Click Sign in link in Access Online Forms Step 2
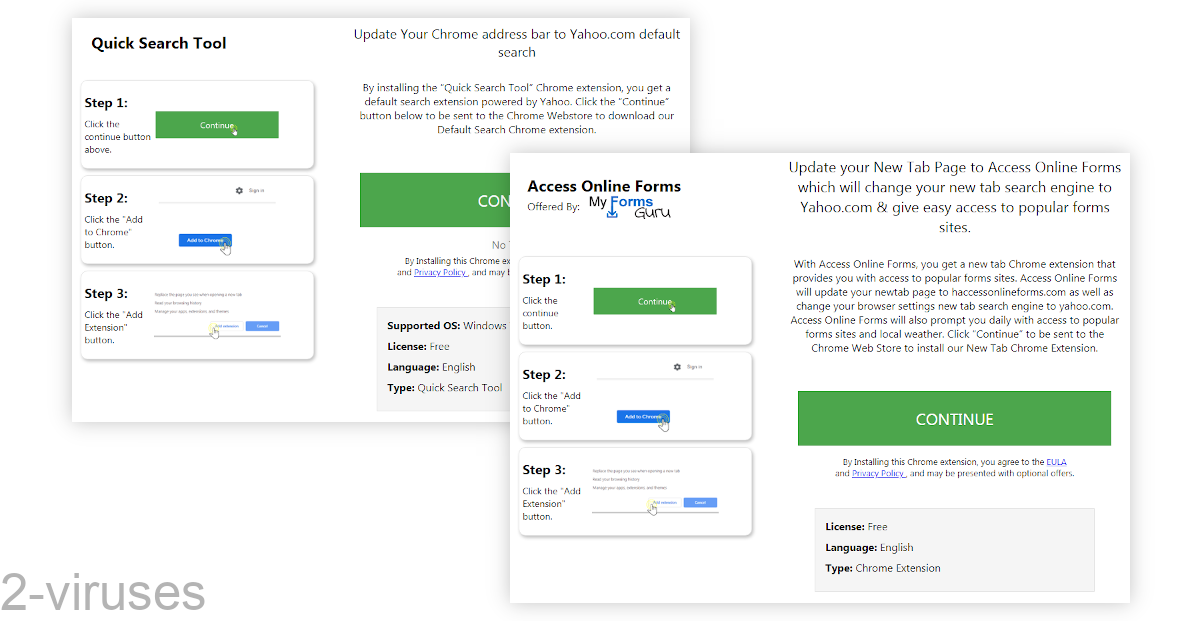This screenshot has height=621, width=1200. tap(697, 366)
